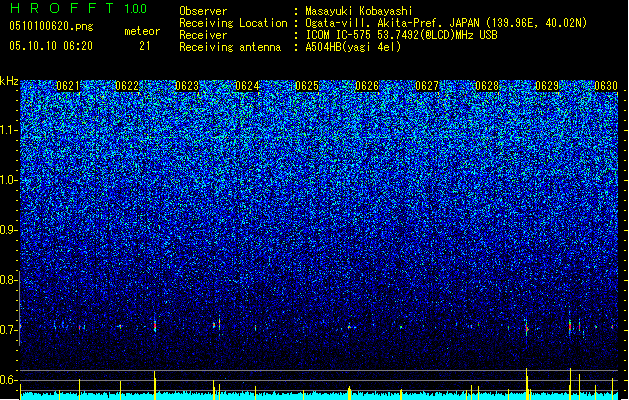The image size is (629, 400).
Task: Click the meteor count value 21
Action: tap(145, 46)
